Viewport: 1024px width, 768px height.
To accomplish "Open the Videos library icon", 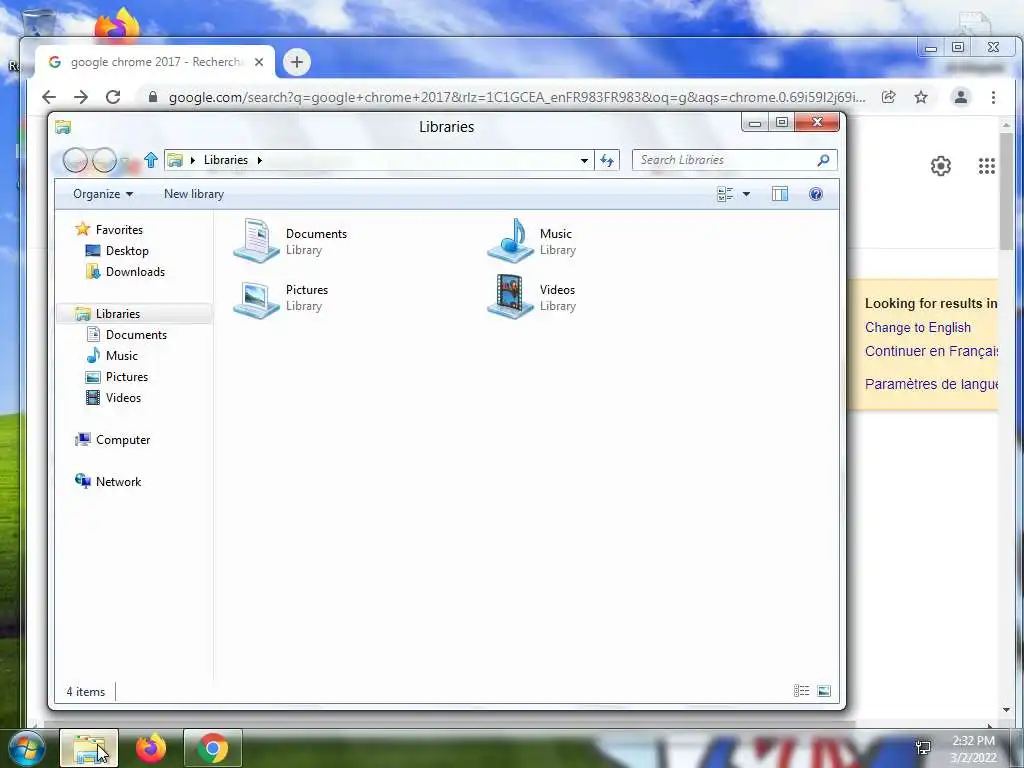I will click(511, 297).
